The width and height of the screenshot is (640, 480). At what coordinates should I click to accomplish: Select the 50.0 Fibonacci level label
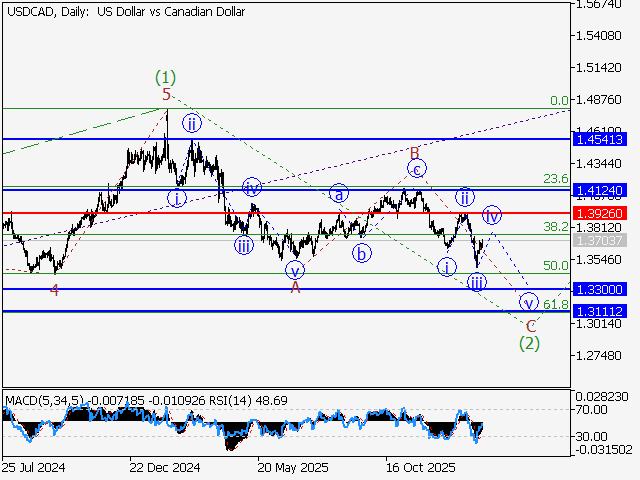click(x=556, y=266)
